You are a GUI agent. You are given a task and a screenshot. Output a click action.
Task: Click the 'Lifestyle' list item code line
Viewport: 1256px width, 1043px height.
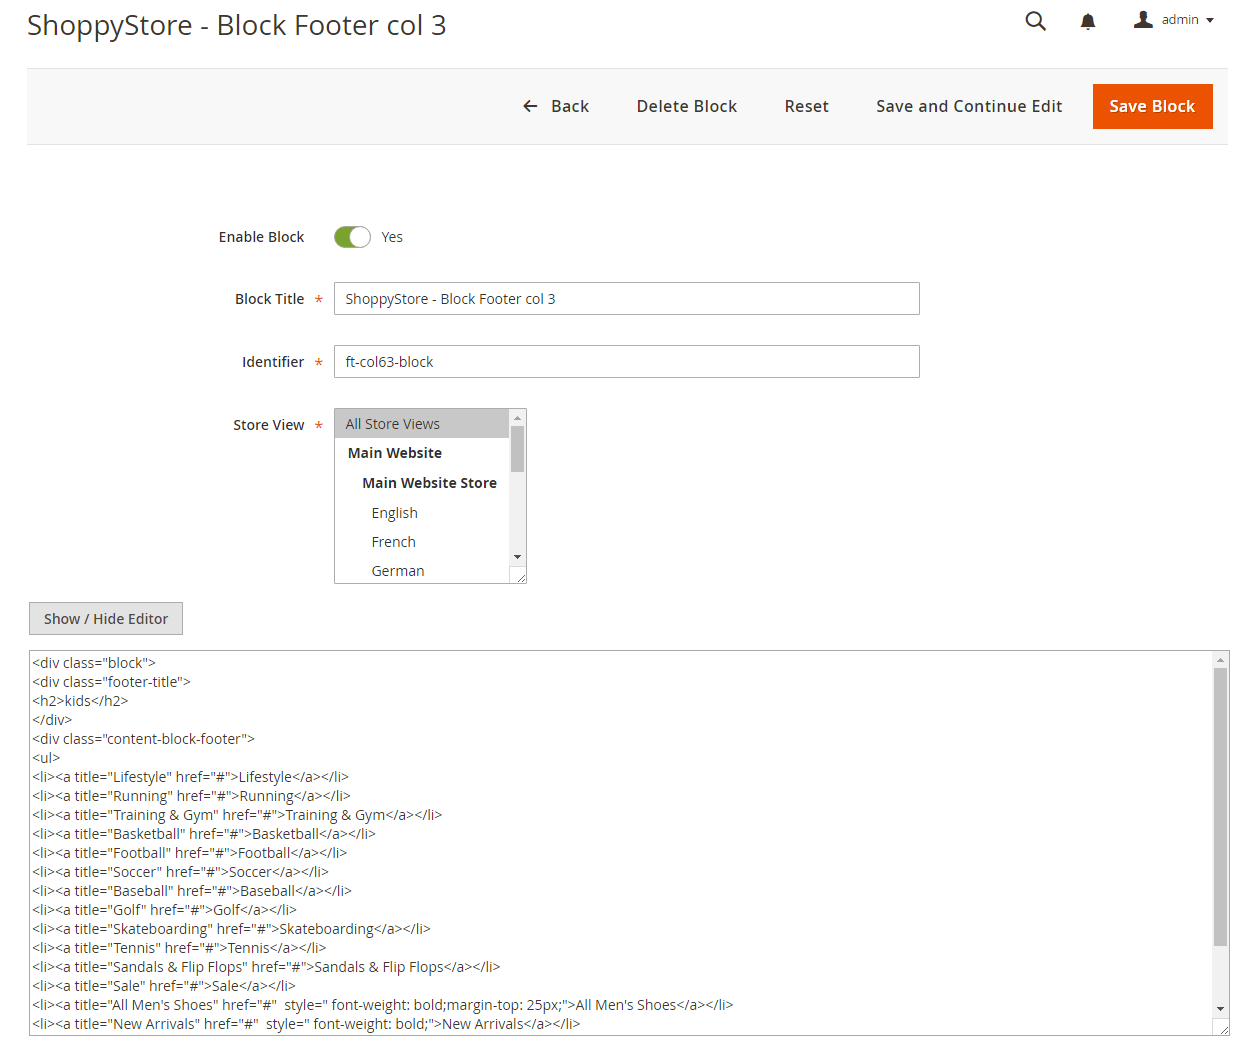point(190,777)
